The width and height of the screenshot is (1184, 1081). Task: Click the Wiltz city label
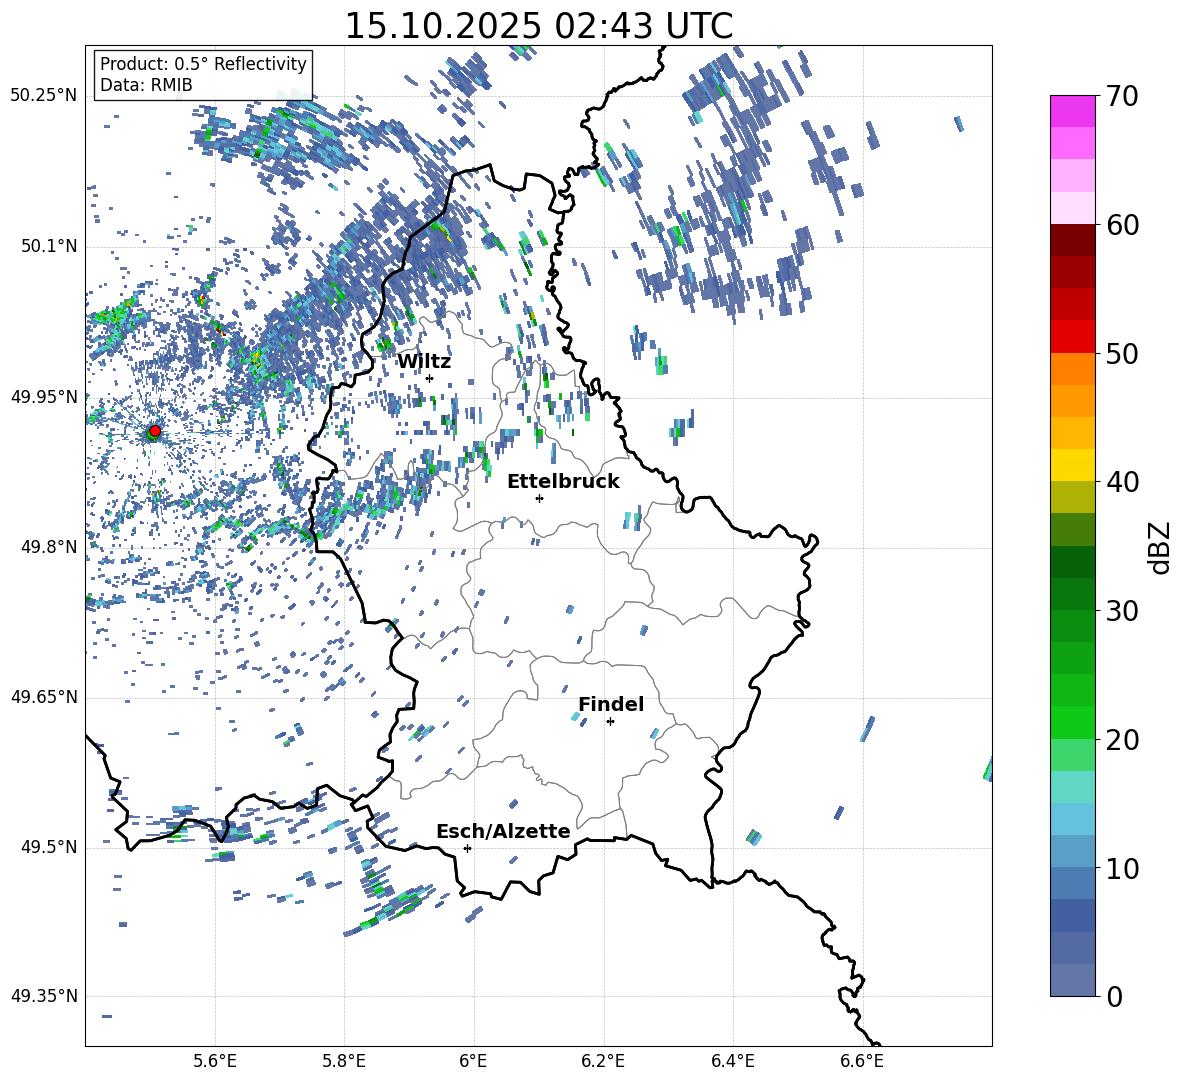[x=424, y=362]
